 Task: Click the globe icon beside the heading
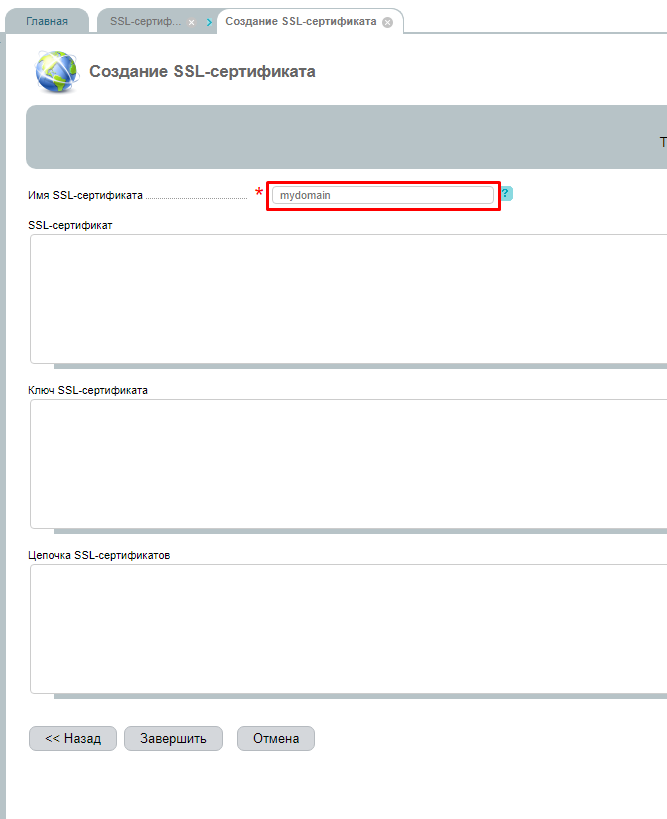coord(57,72)
